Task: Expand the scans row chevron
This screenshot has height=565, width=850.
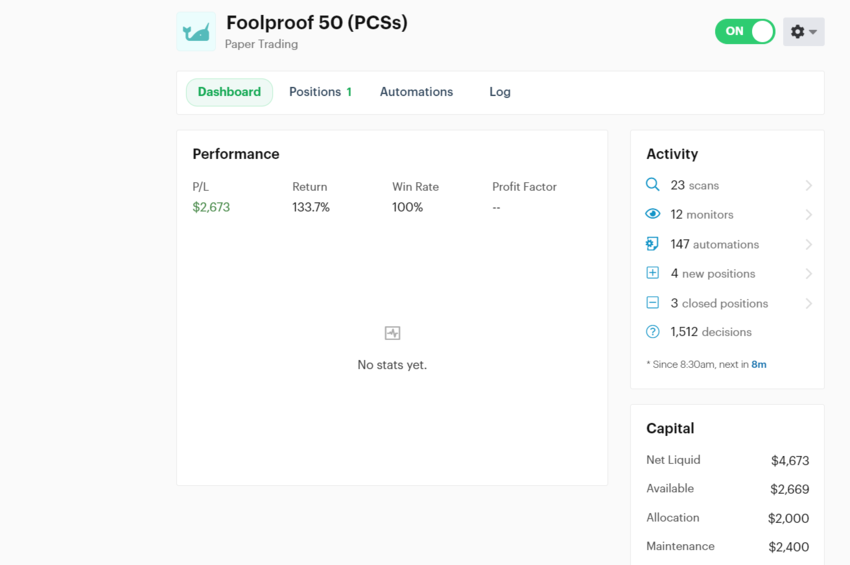Action: tap(808, 185)
